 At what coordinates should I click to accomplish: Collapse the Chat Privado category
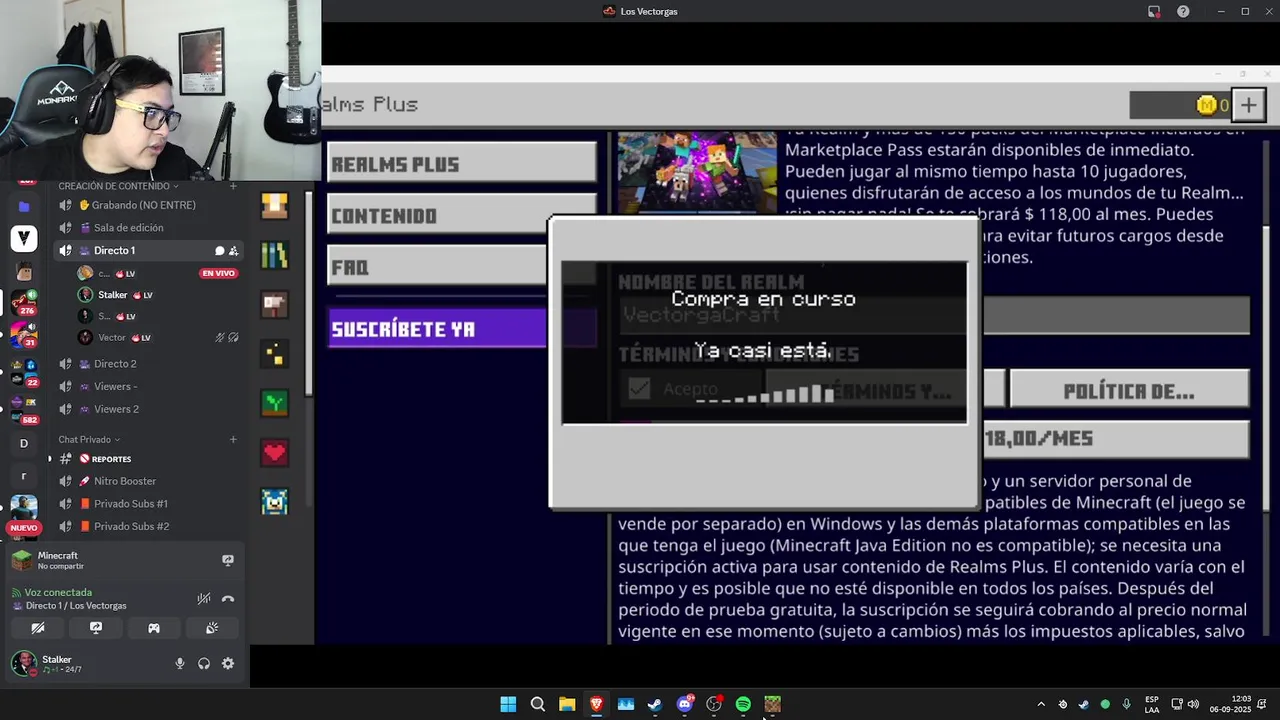[89, 440]
